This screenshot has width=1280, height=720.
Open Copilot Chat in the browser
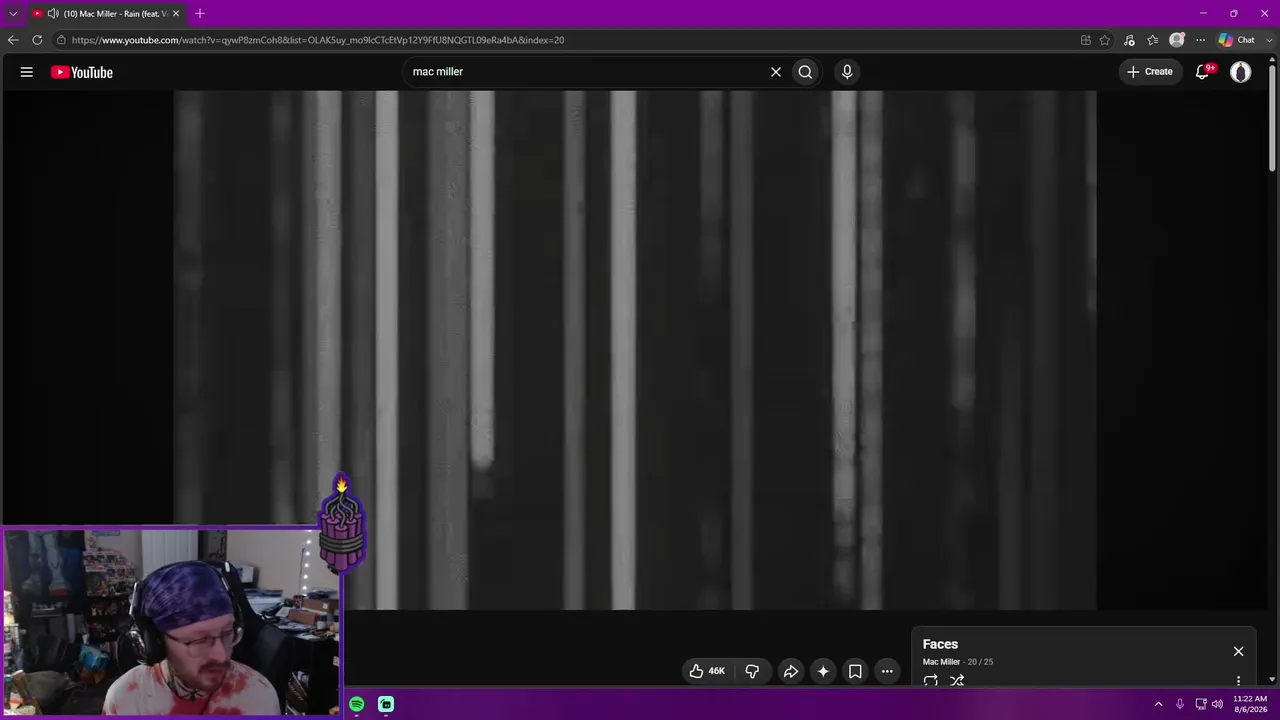[x=1236, y=40]
